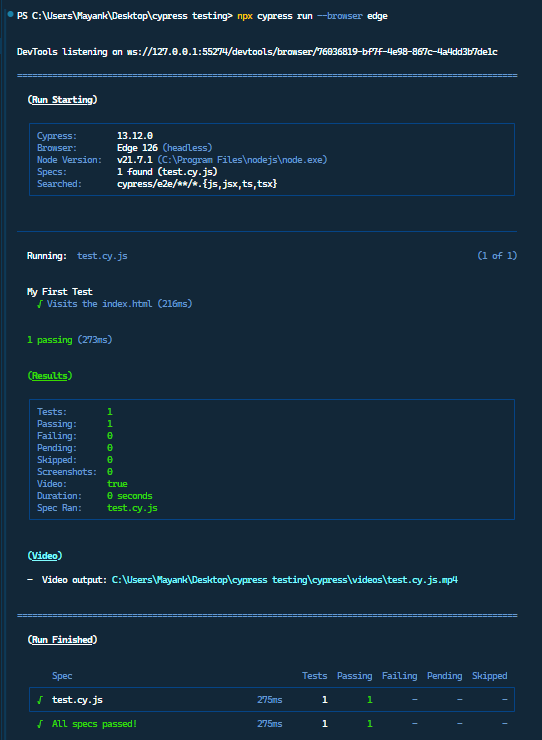The height and width of the screenshot is (740, 542).
Task: Click the --browser flag in the command
Action: tap(339, 16)
